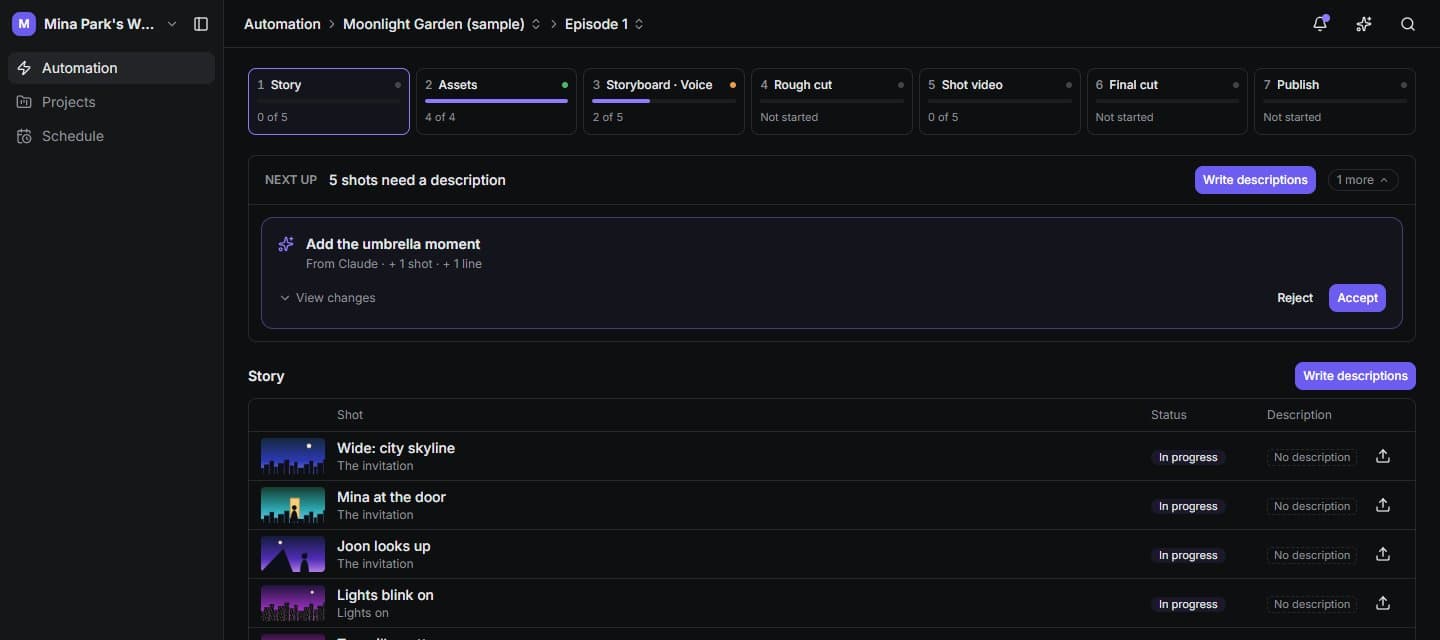Click Write descriptions beside Story heading
The height and width of the screenshot is (640, 1440).
pos(1355,376)
